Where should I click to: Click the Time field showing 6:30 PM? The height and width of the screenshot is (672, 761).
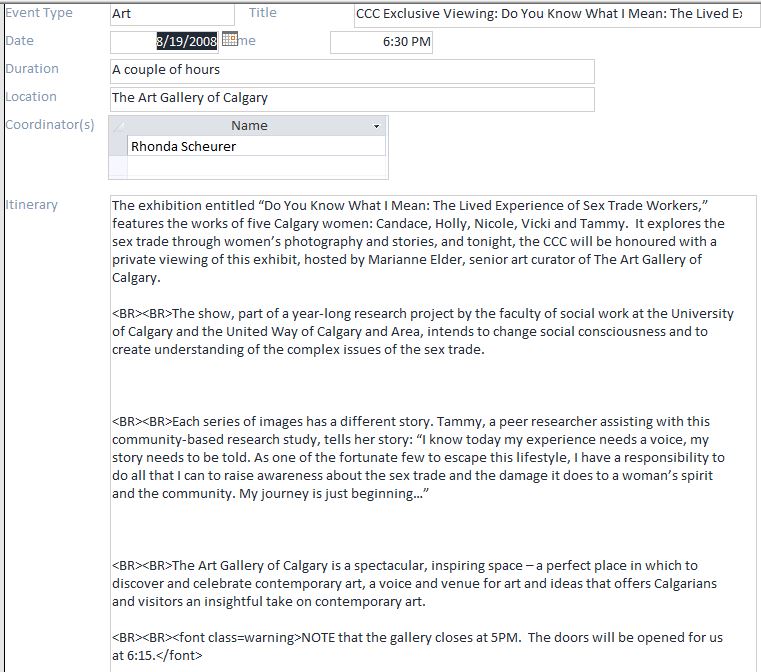(381, 42)
